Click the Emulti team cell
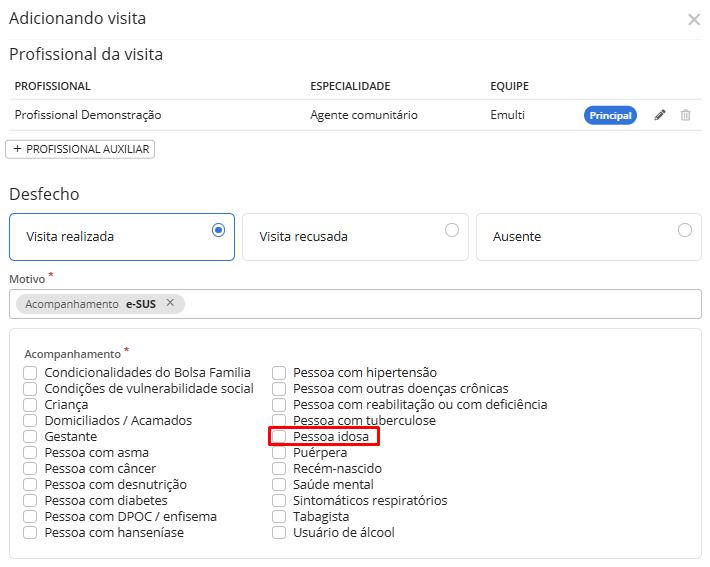 coord(507,115)
